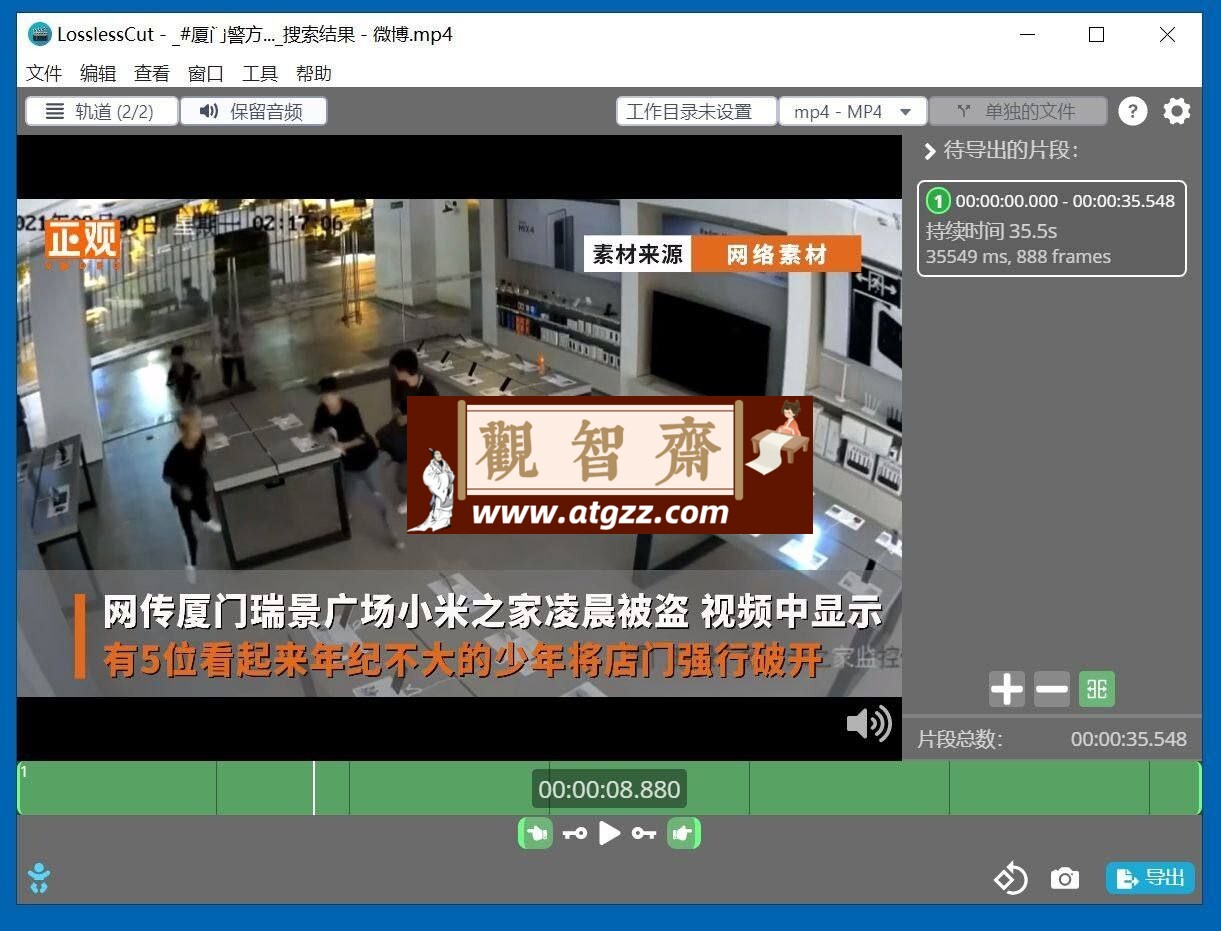1221x931 pixels.
Task: Click the rotation preview icon
Action: (x=1010, y=879)
